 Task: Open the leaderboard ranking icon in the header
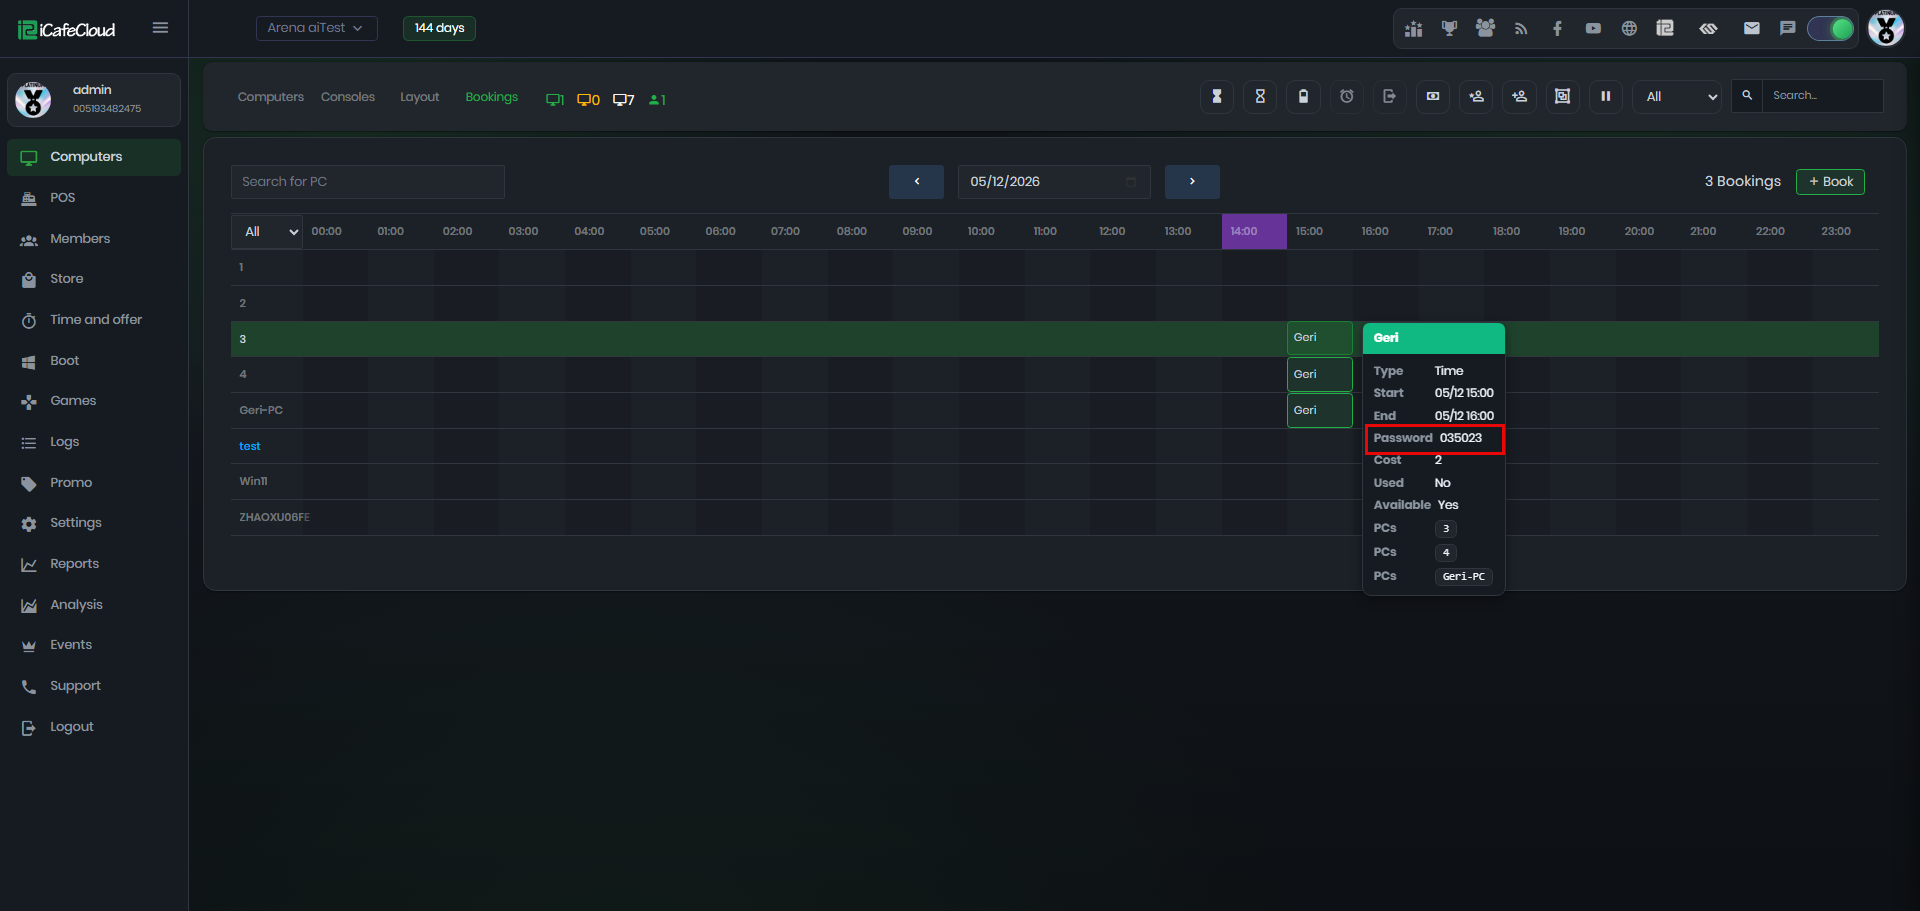[1413, 29]
